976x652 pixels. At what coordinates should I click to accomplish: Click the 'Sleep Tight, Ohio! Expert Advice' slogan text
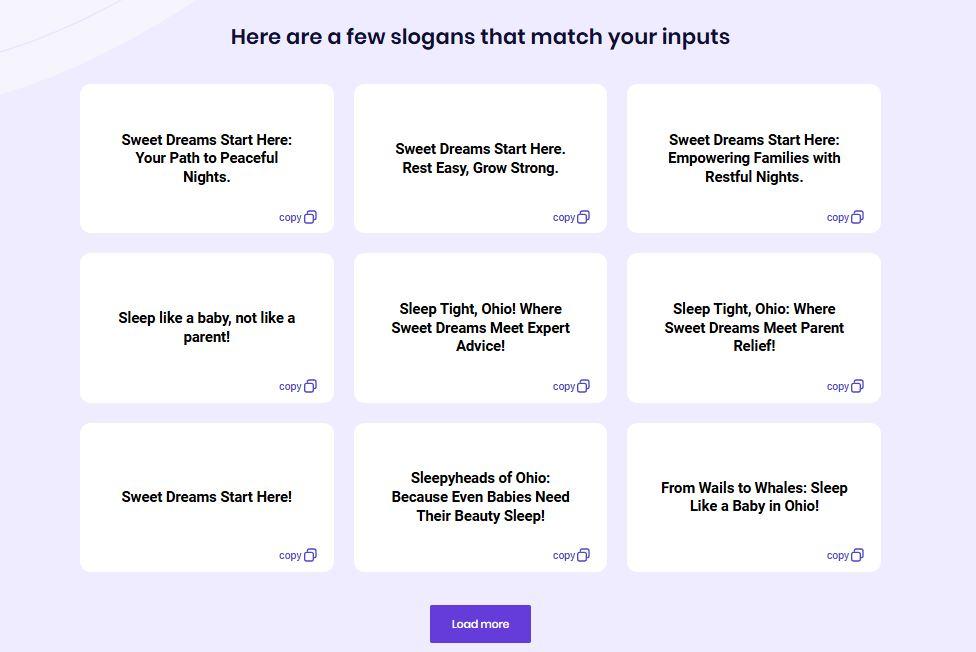pyautogui.click(x=480, y=327)
